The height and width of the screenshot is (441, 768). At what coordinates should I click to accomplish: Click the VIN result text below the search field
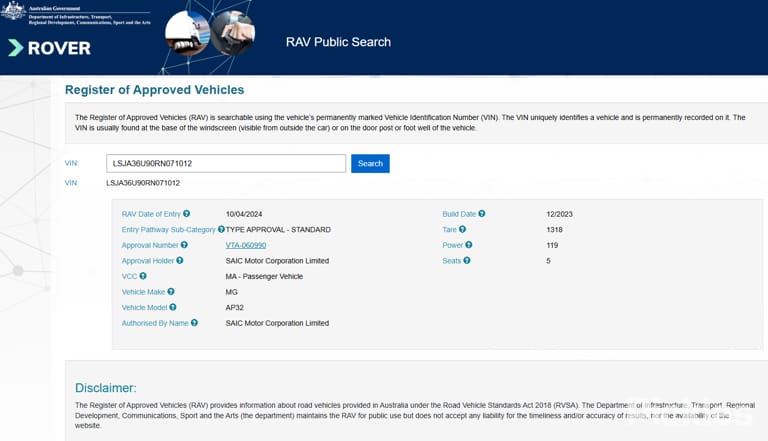143,183
